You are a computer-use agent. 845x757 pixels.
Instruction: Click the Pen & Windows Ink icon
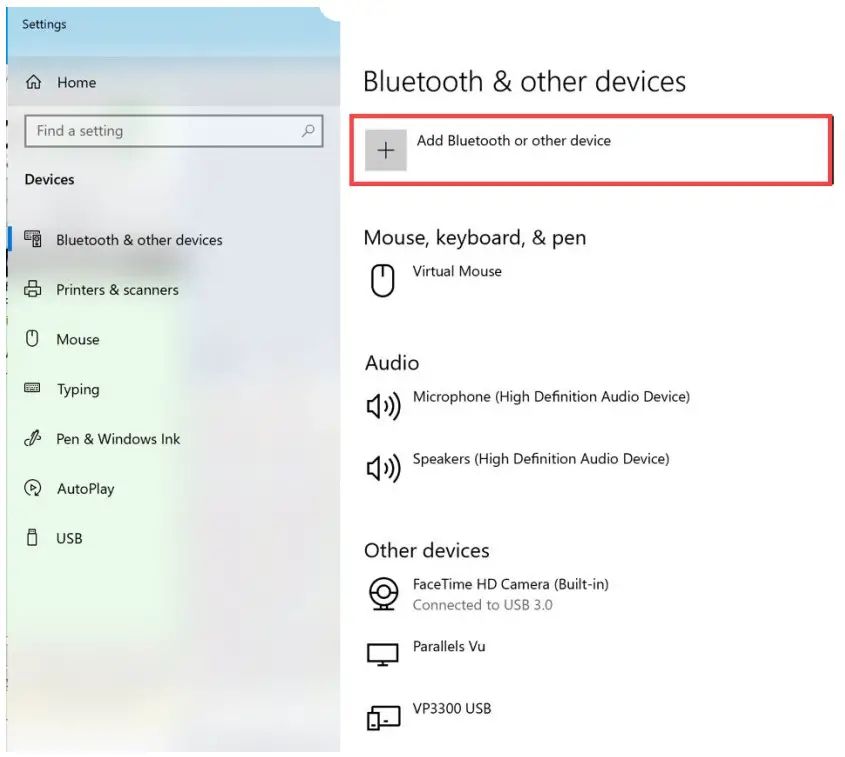33,438
